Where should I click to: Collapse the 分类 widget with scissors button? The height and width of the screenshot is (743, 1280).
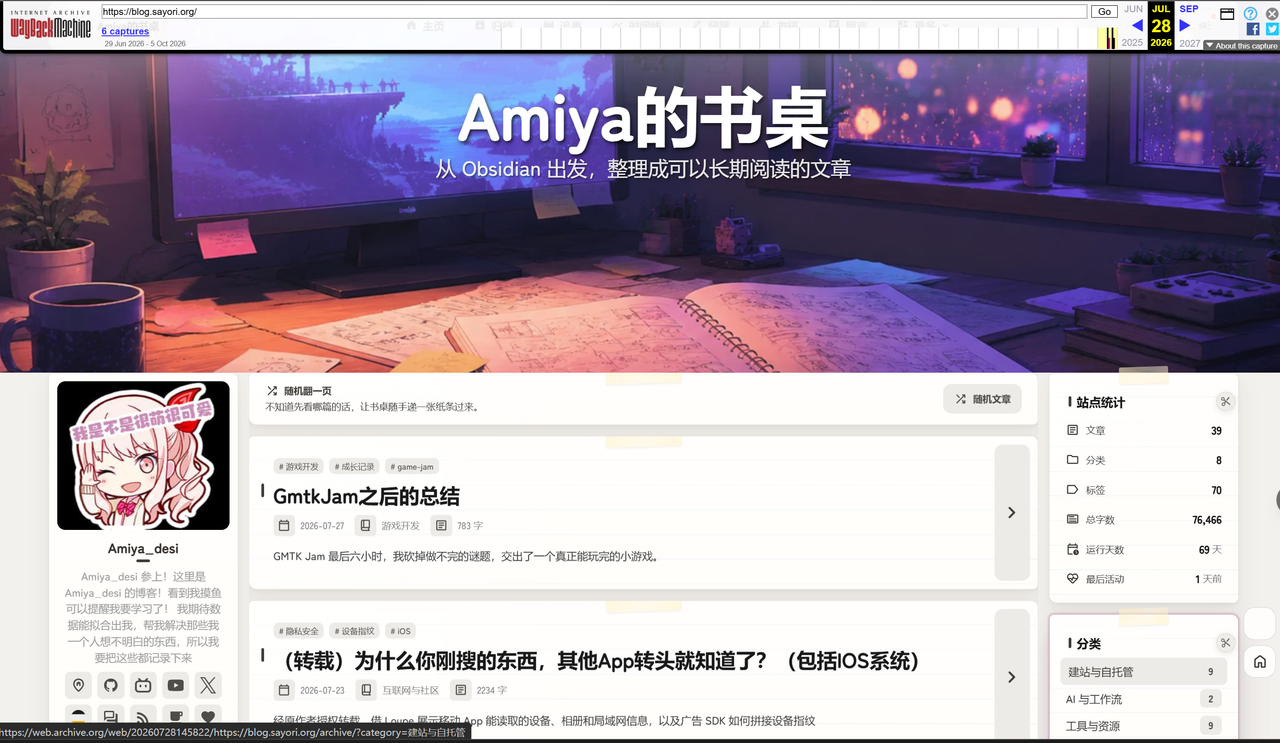pyautogui.click(x=1225, y=643)
